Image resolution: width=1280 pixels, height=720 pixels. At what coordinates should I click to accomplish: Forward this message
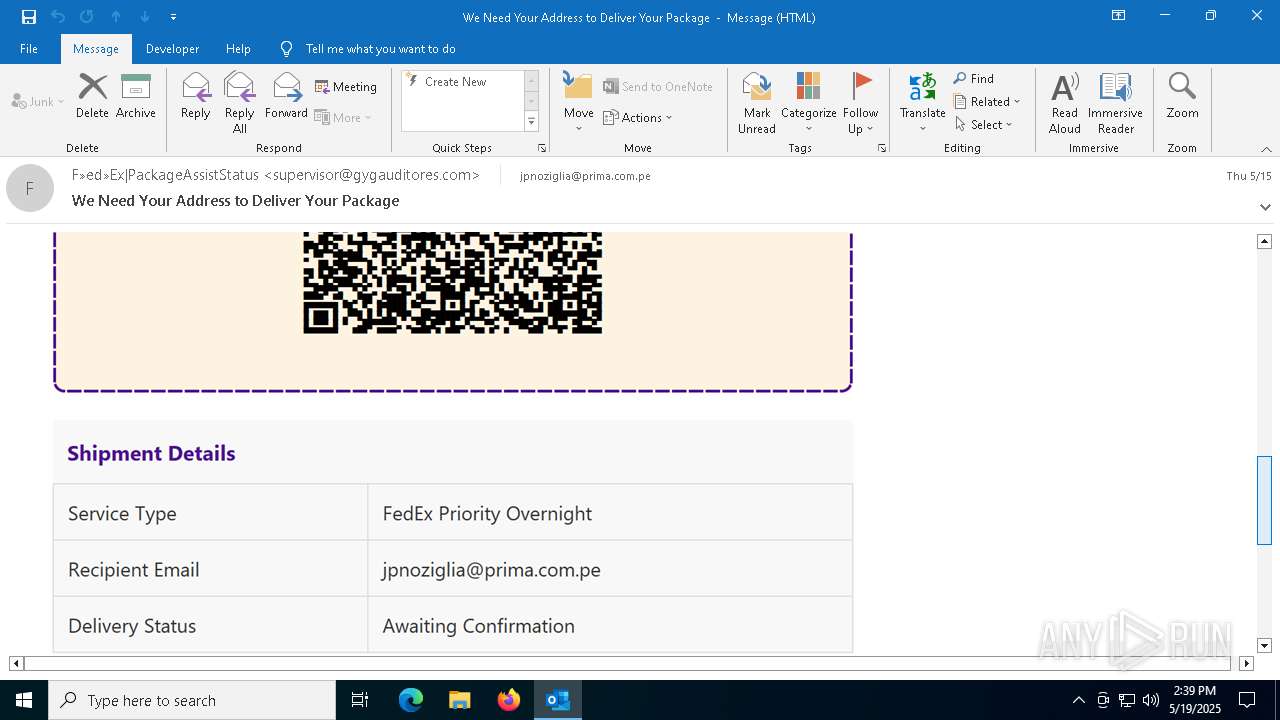pos(286,96)
